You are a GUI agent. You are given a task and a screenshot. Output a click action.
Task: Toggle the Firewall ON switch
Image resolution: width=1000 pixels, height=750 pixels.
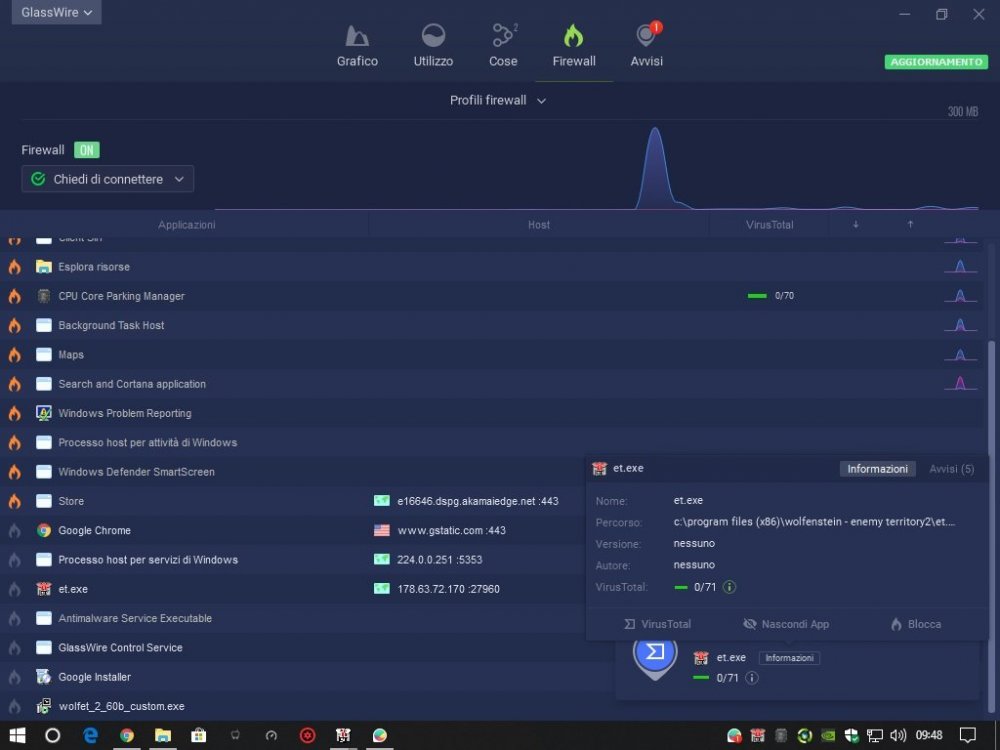(87, 150)
